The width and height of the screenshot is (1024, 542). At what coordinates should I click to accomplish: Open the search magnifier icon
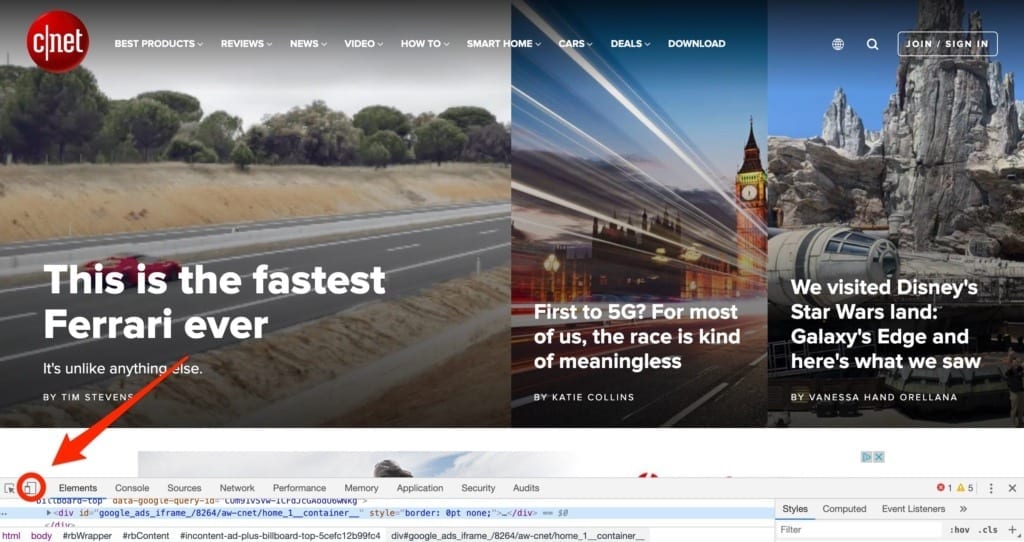click(x=872, y=44)
